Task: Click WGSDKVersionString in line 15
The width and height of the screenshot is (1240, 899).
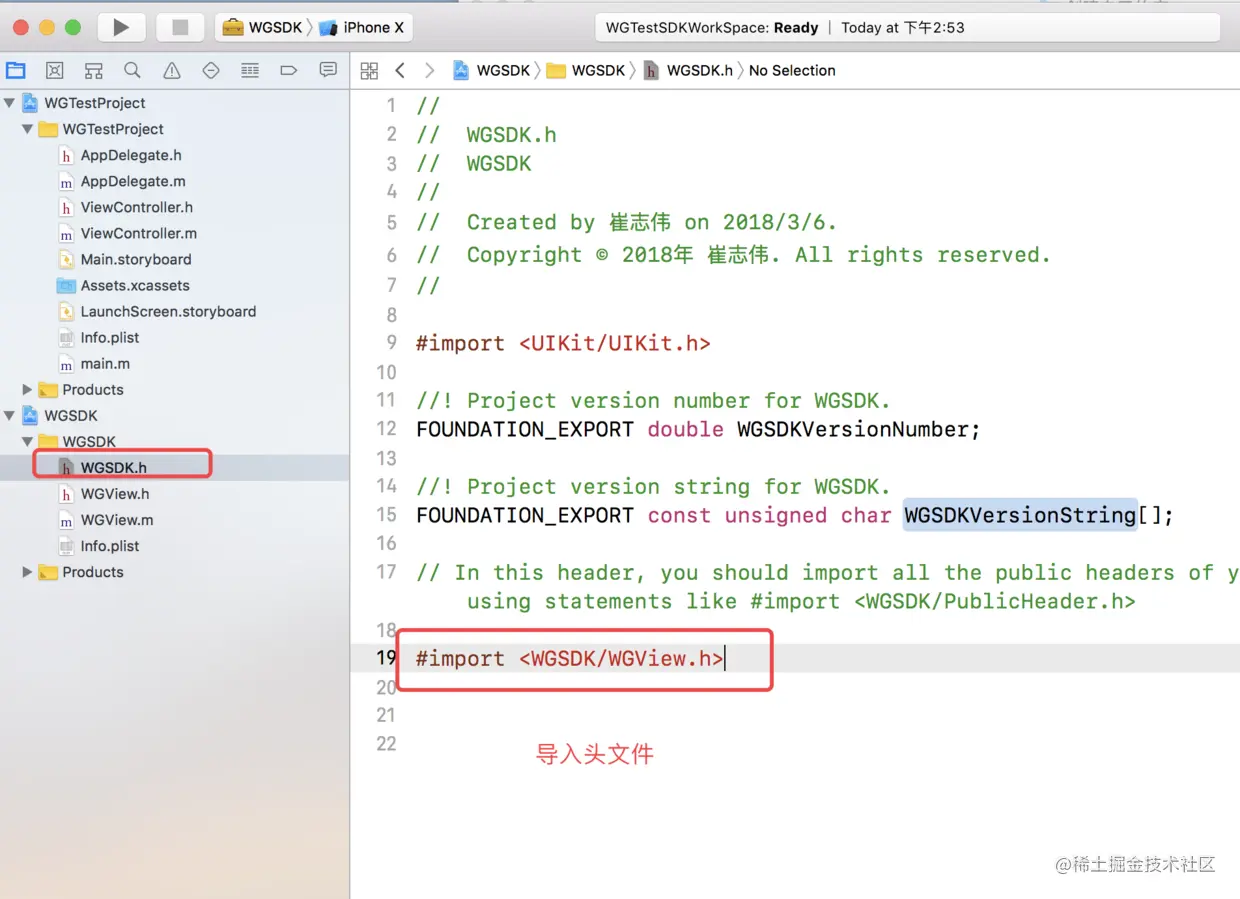Action: tap(1020, 515)
